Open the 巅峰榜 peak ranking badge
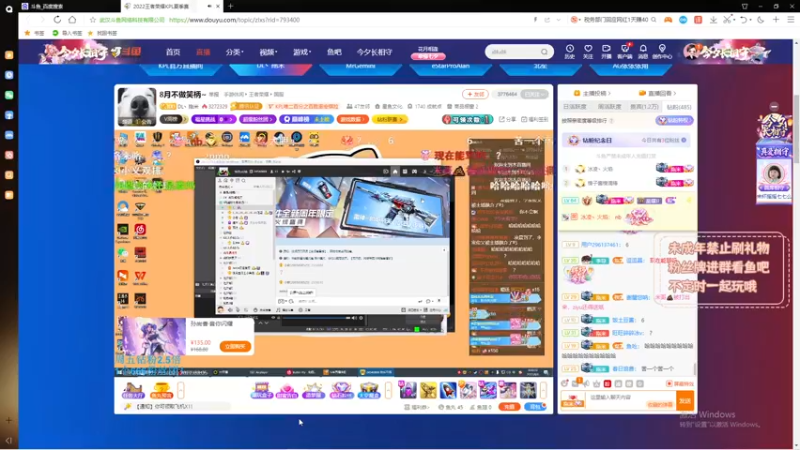800x450 pixels. 306,119
